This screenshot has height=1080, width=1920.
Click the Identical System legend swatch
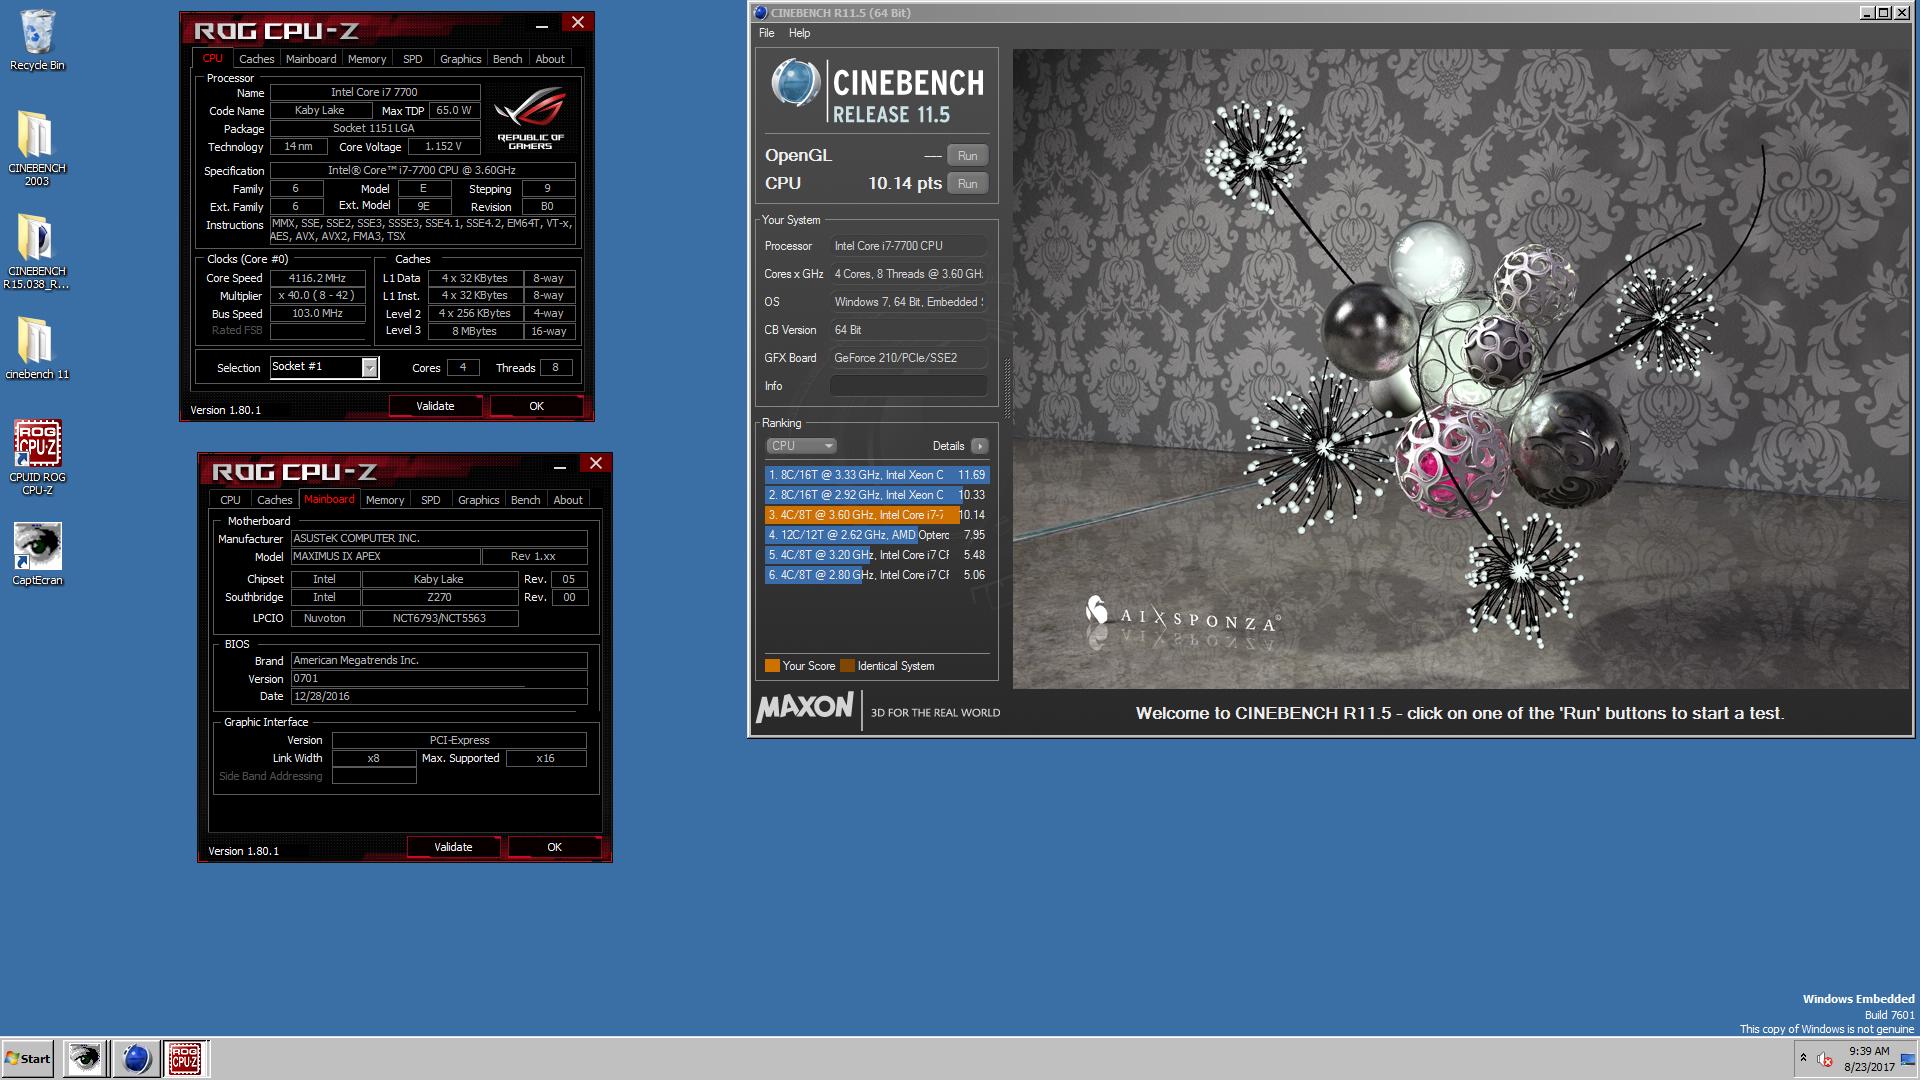tap(847, 666)
